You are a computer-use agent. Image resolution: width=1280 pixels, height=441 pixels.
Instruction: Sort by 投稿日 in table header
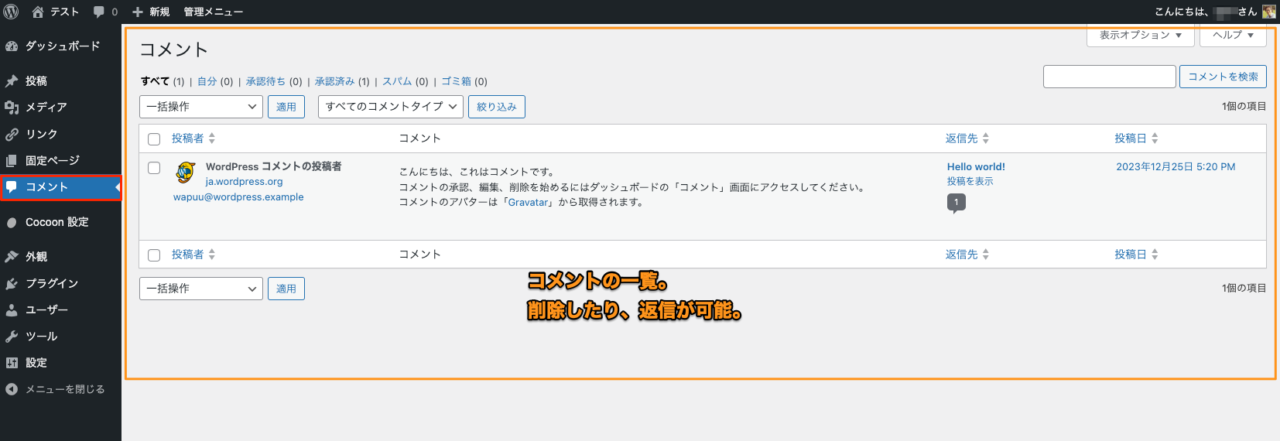1137,138
